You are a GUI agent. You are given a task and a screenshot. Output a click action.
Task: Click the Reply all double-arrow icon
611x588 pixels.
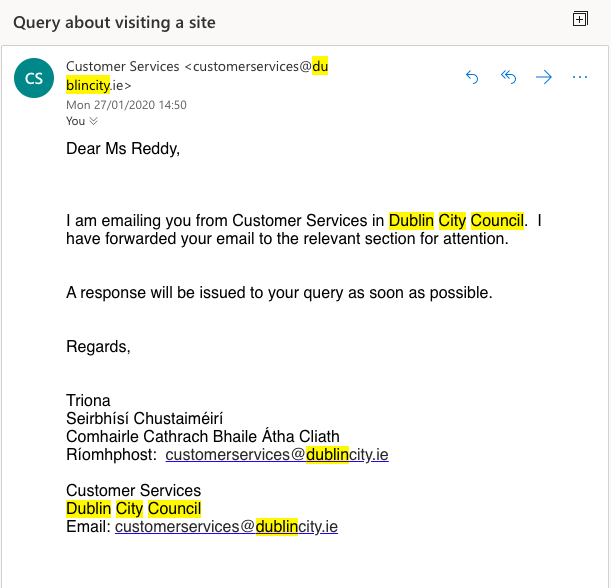tap(508, 77)
